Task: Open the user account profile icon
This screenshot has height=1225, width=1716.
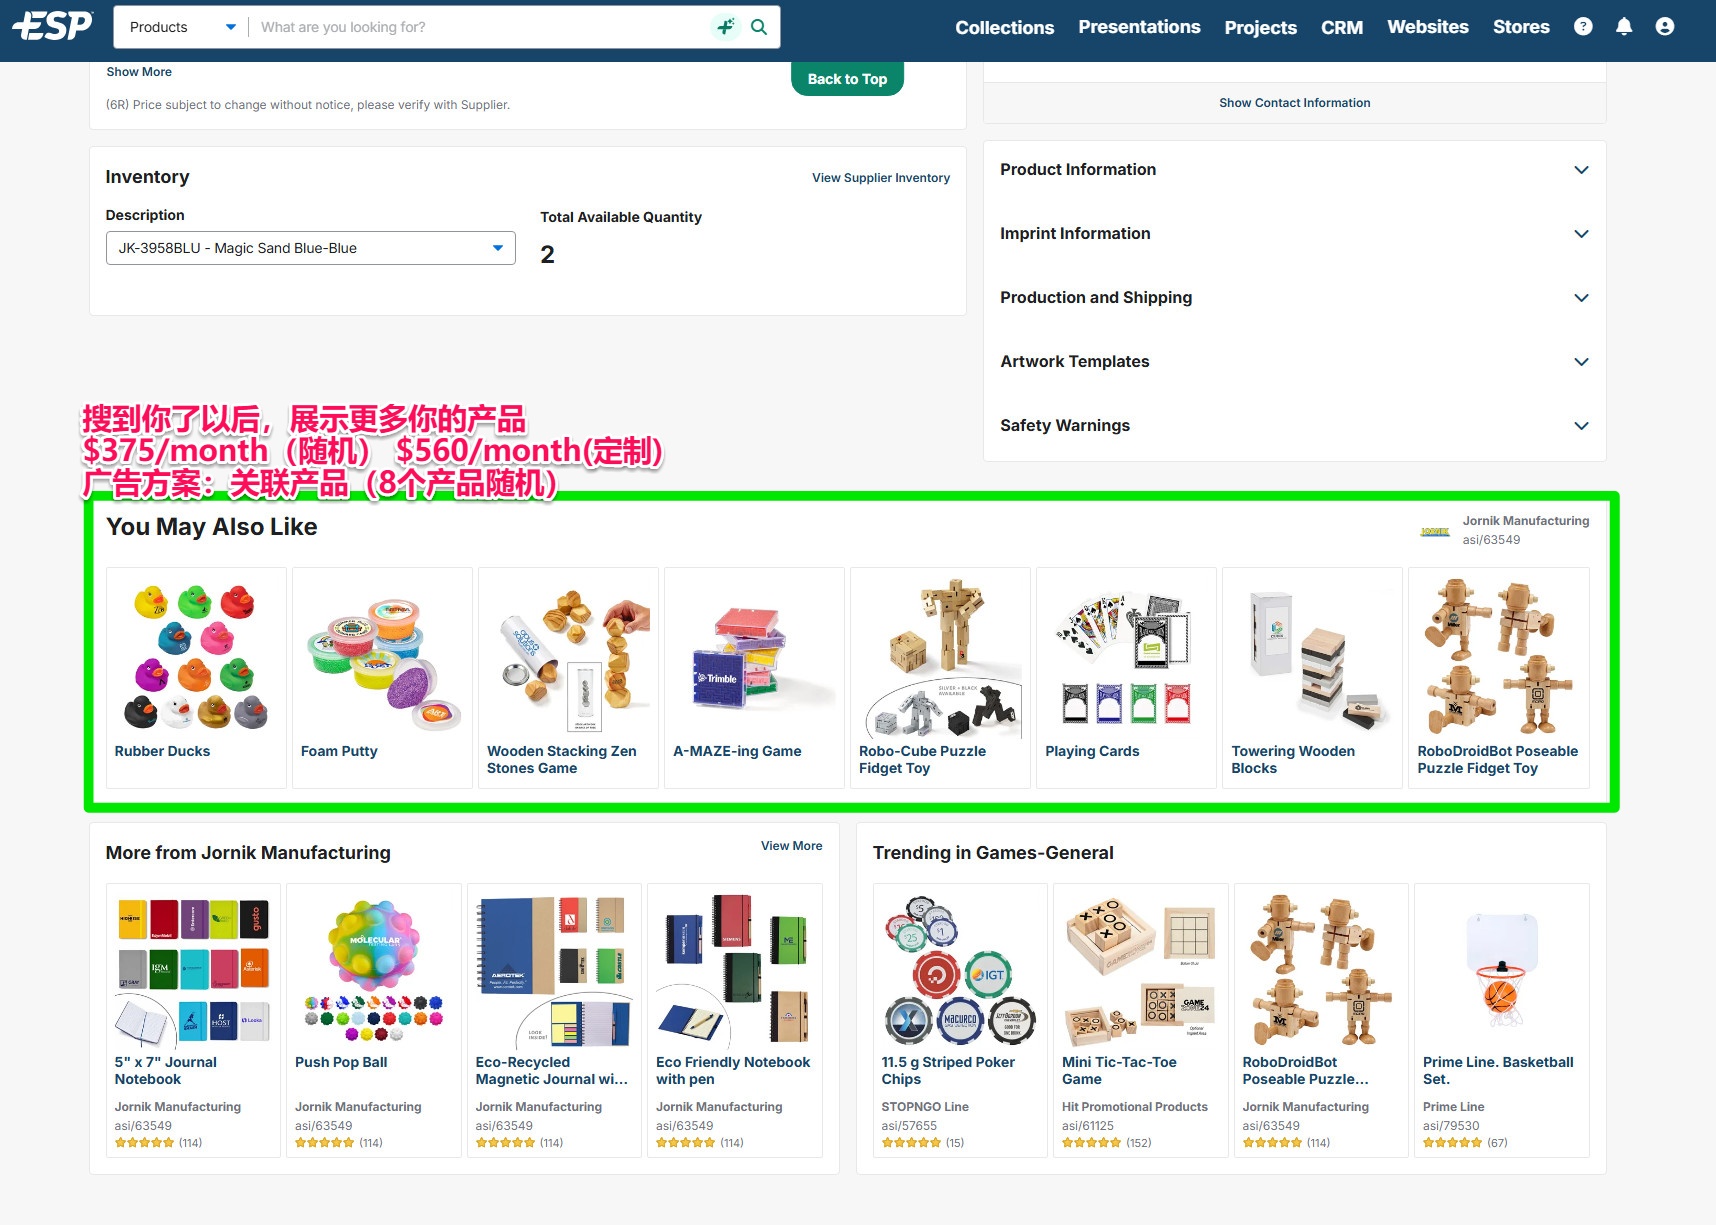Action: click(1665, 27)
